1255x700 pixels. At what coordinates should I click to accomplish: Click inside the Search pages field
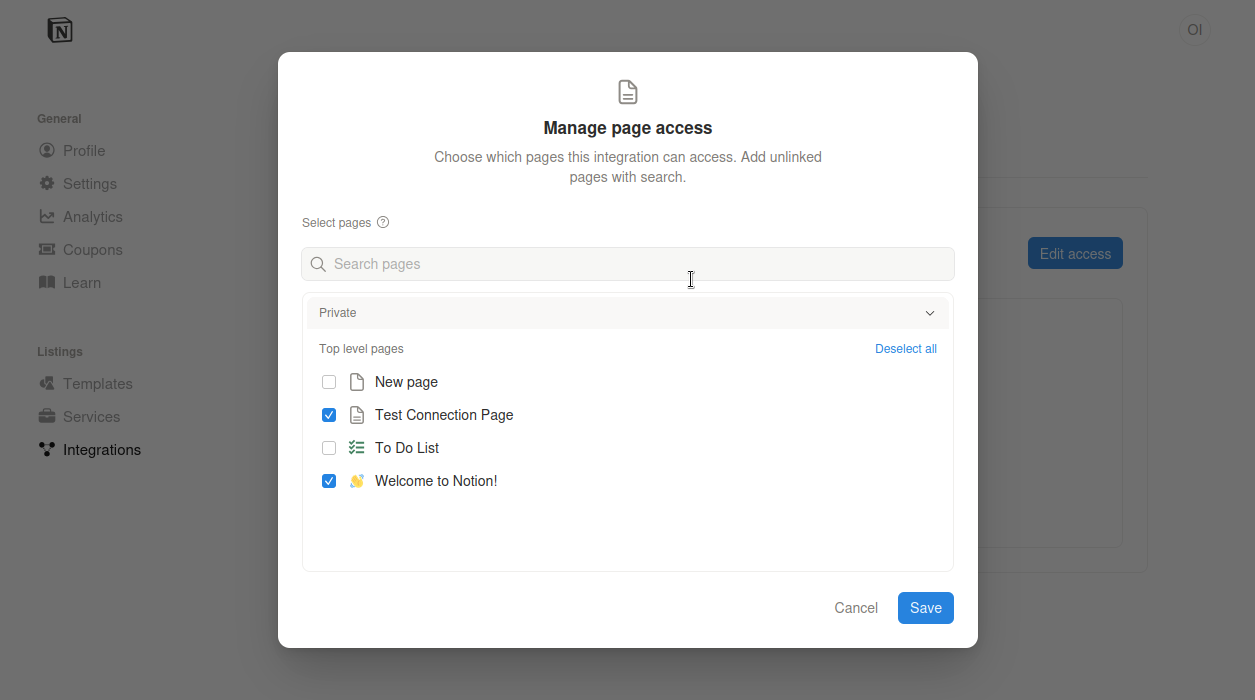tap(628, 263)
